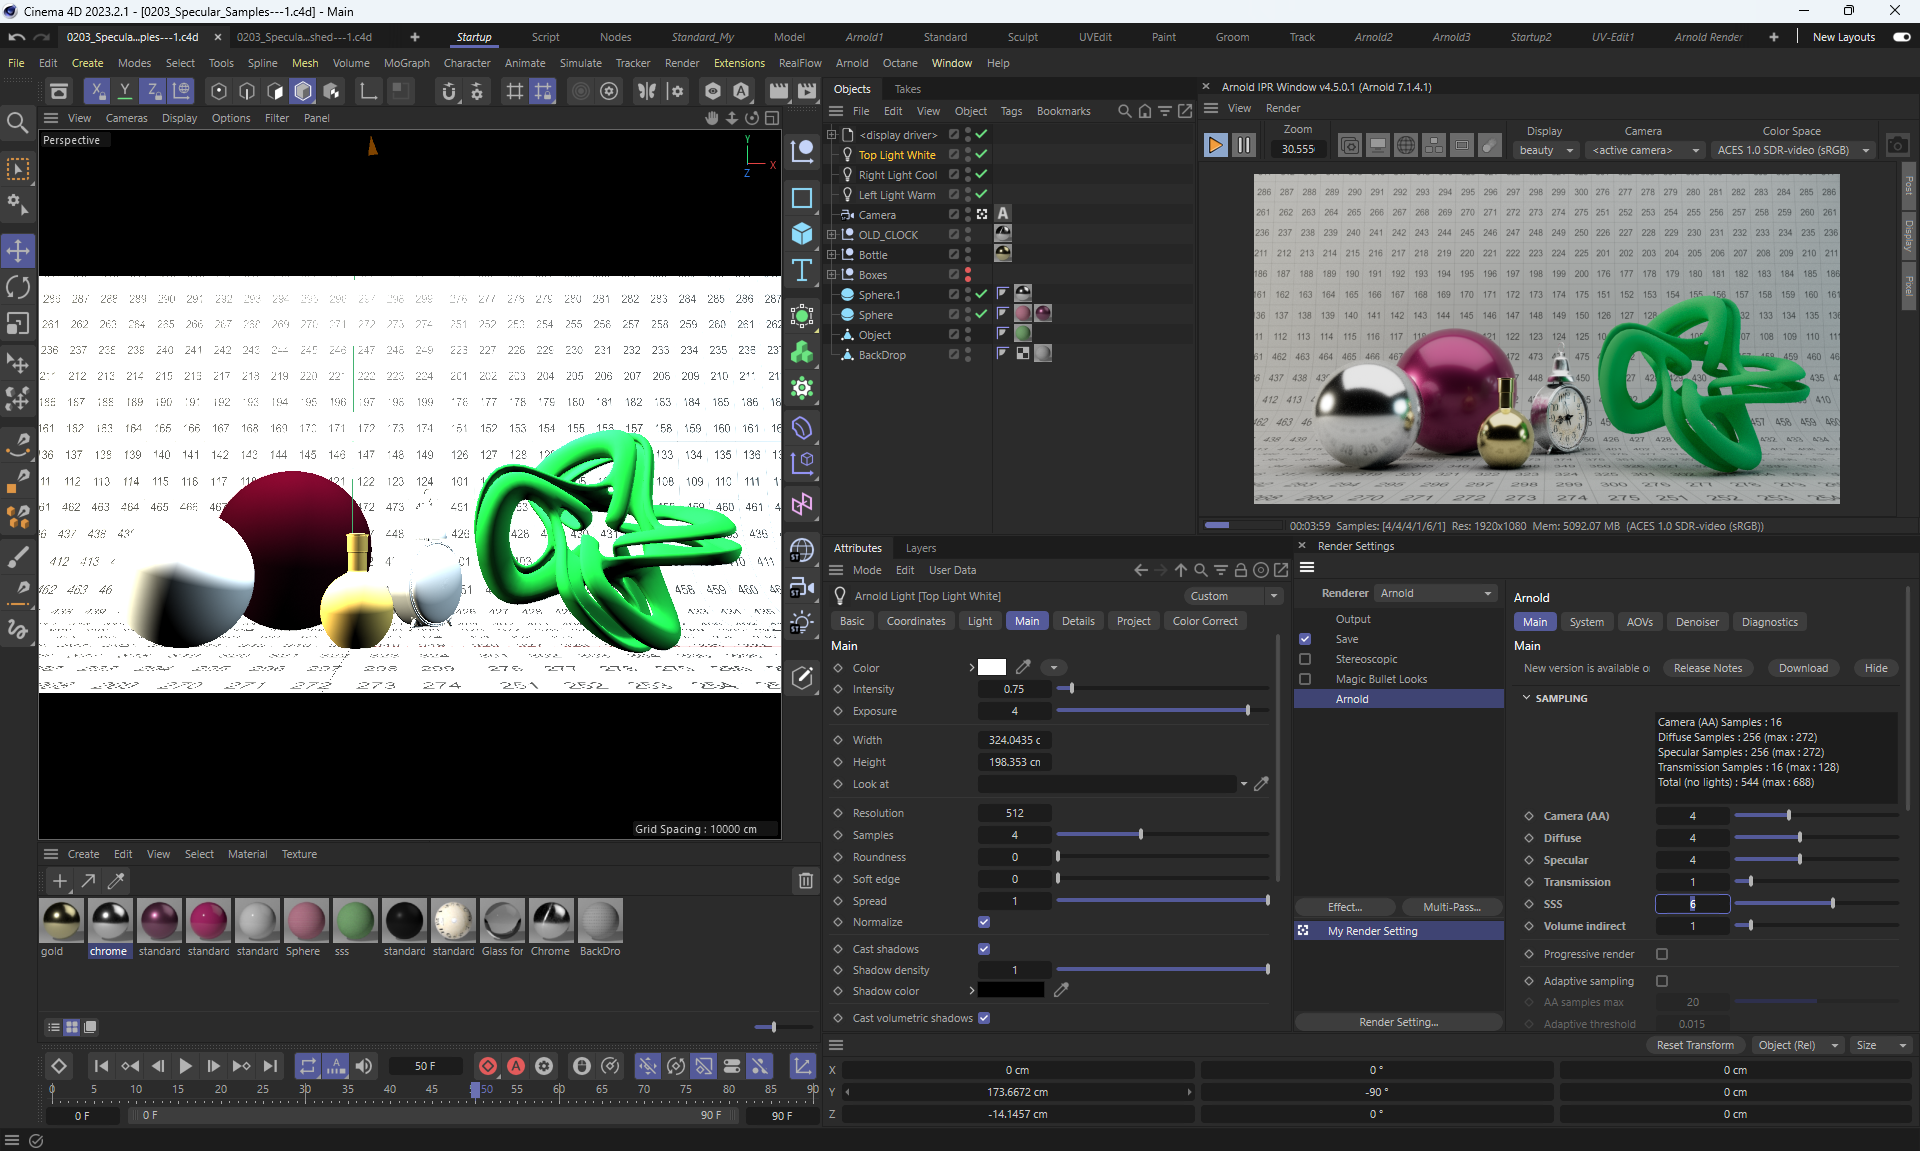Open the MoGraph menu

406,63
